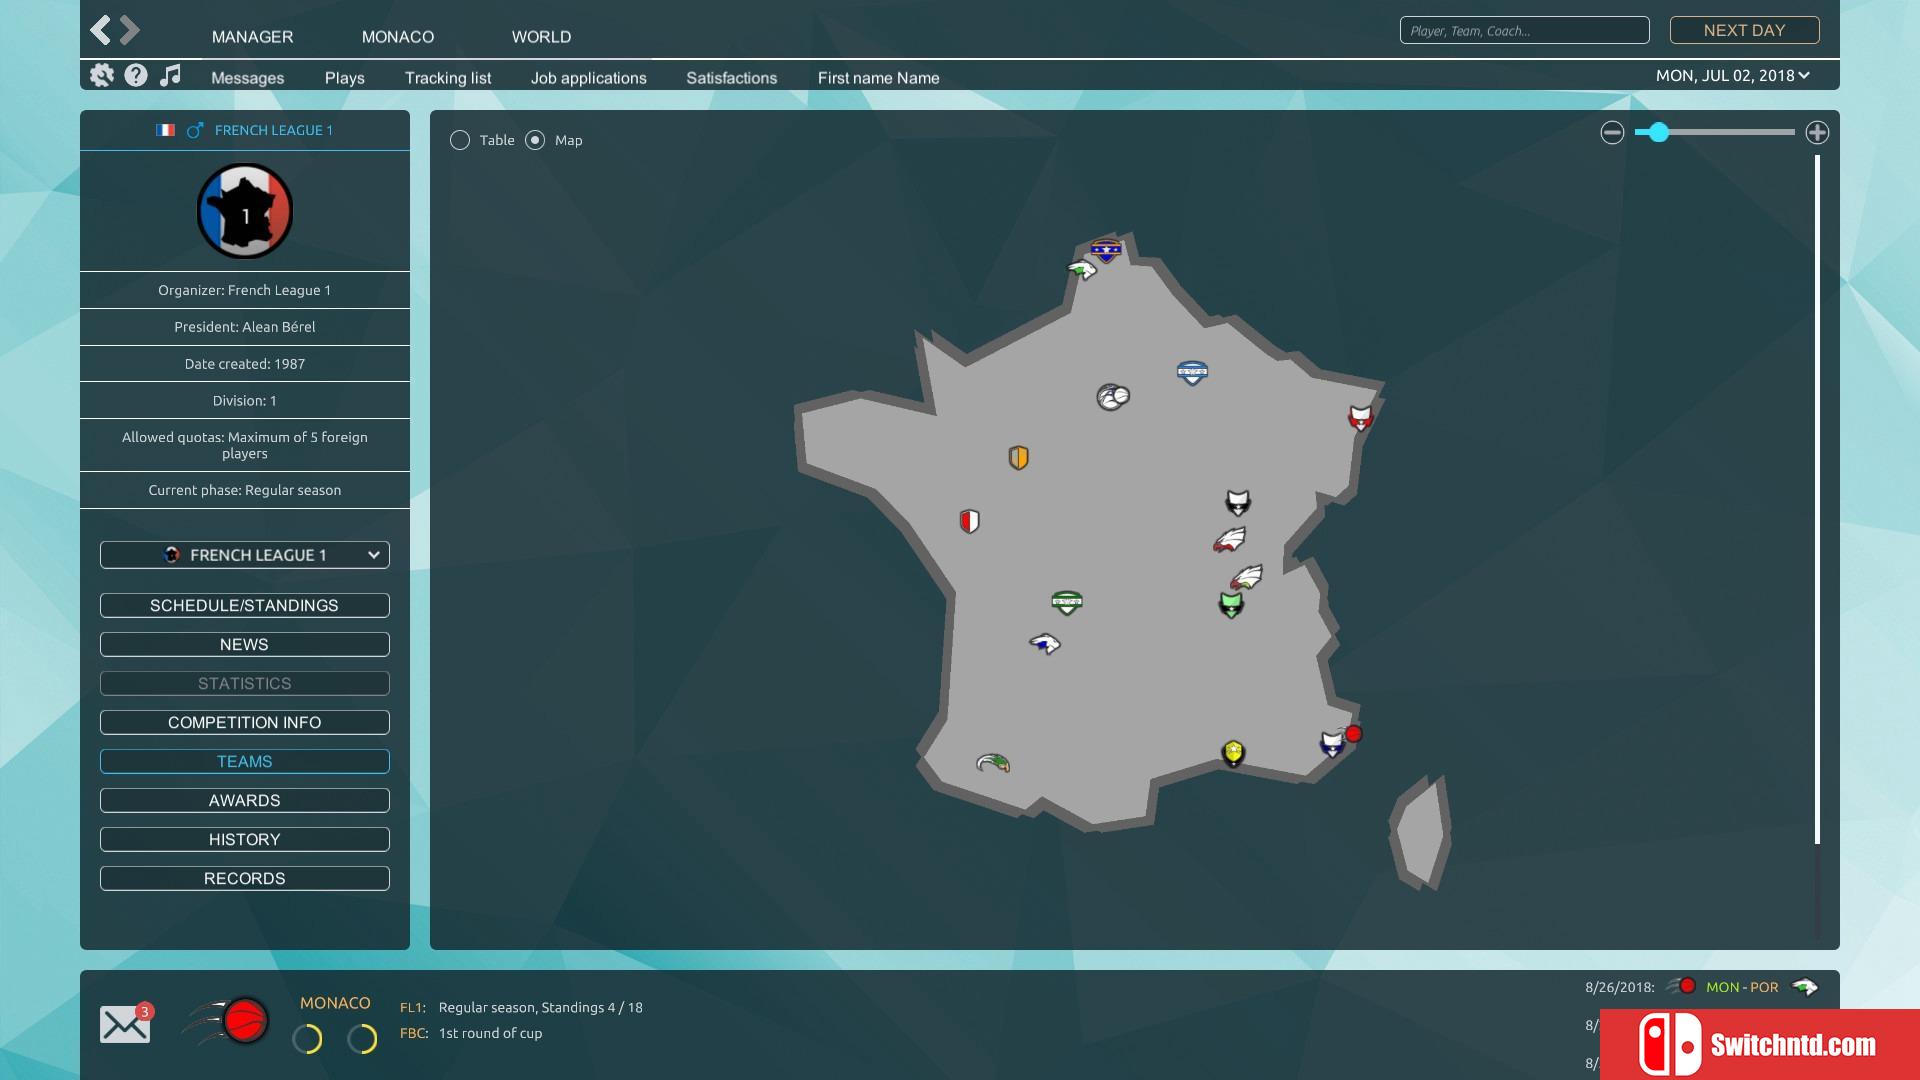The width and height of the screenshot is (1920, 1080).
Task: Zoom in with the plus button
Action: pos(1817,132)
